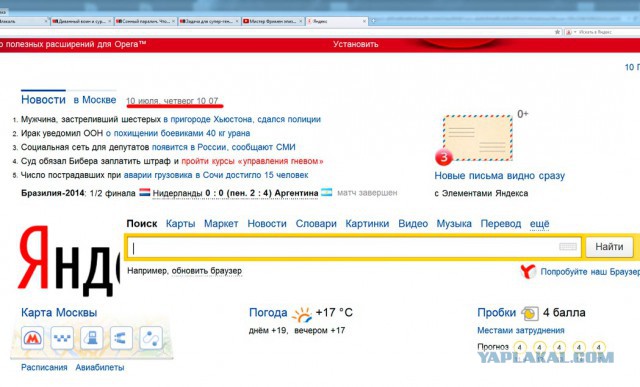Click the big Яндекс logo
640x387 pixels.
pyautogui.click(x=69, y=261)
